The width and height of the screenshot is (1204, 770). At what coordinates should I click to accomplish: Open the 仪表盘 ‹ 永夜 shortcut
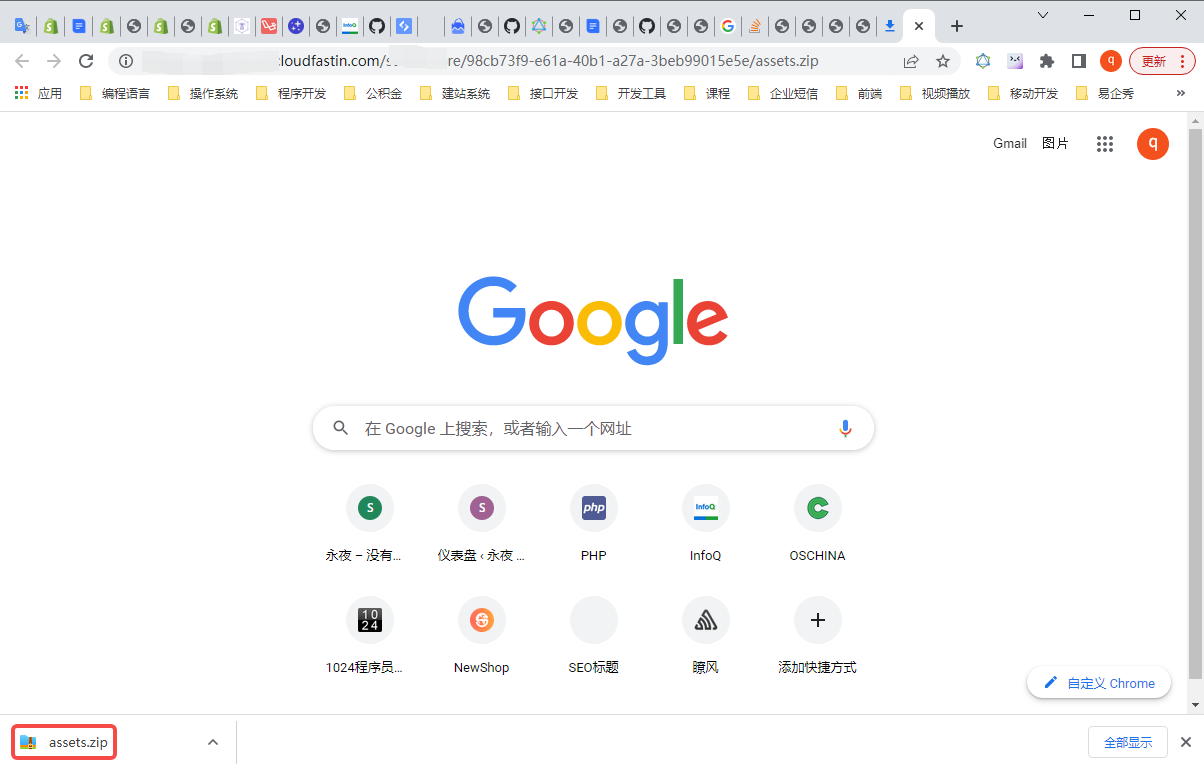[x=482, y=526]
